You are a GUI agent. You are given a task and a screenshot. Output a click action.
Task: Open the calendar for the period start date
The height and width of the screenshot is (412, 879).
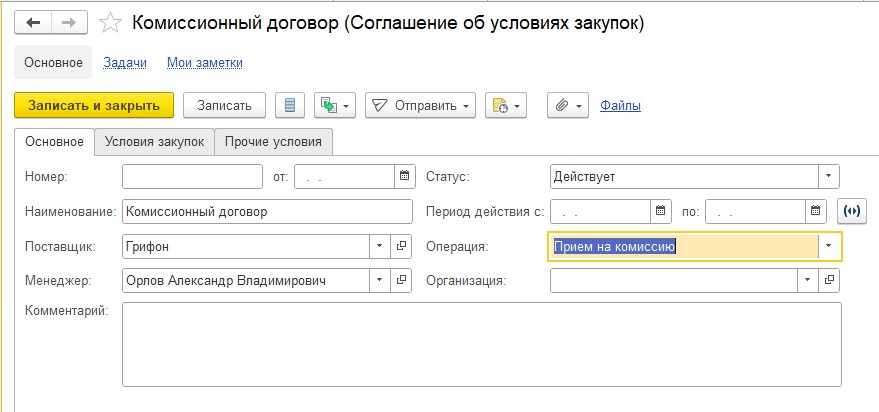pos(660,211)
